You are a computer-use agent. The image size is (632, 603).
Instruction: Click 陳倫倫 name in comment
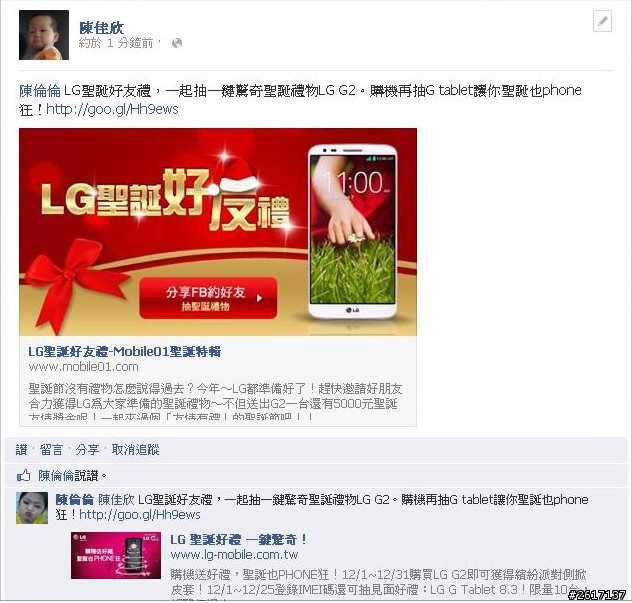(x=75, y=500)
